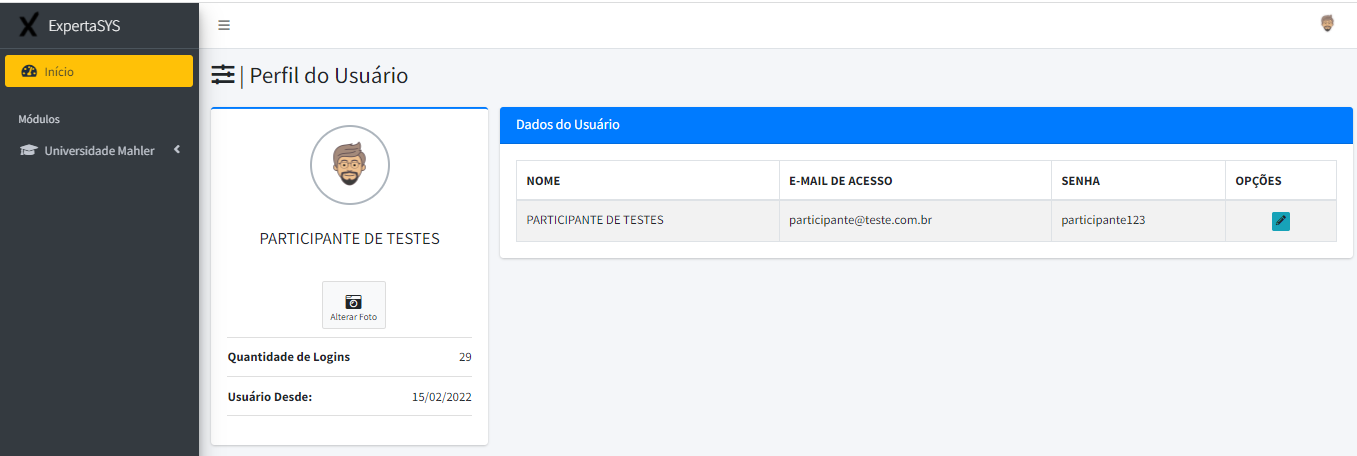Expand the Universidade Mahler chevron arrow
The image size is (1357, 456).
click(177, 150)
